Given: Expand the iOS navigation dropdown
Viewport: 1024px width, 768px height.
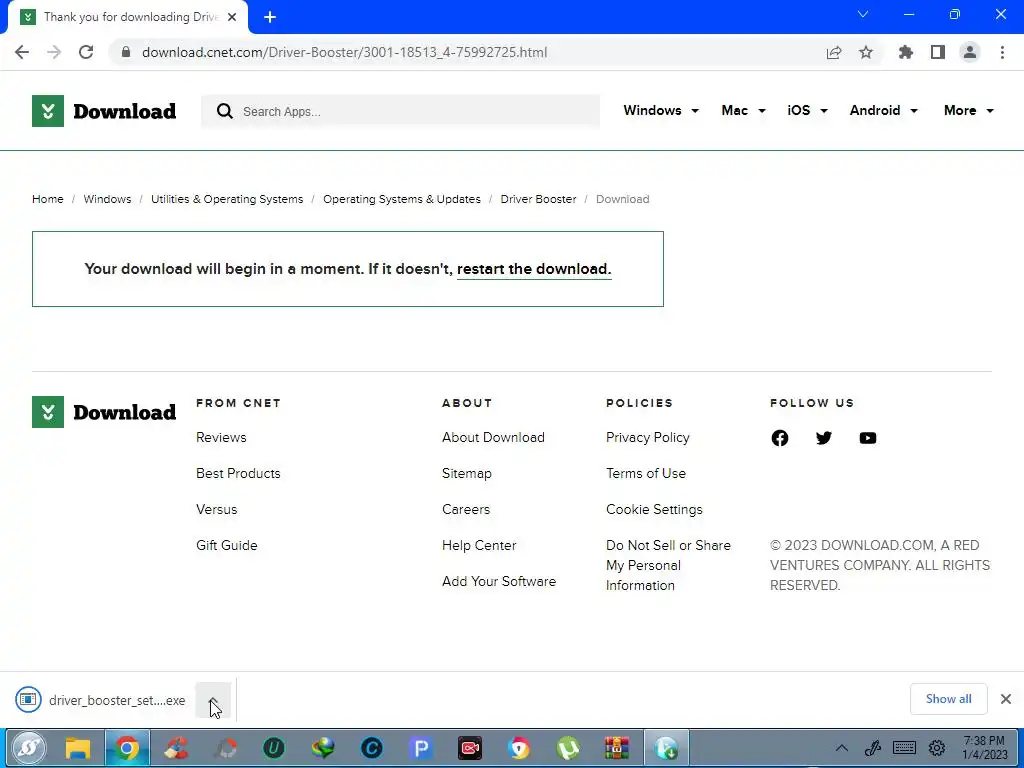Looking at the screenshot, I should [807, 110].
